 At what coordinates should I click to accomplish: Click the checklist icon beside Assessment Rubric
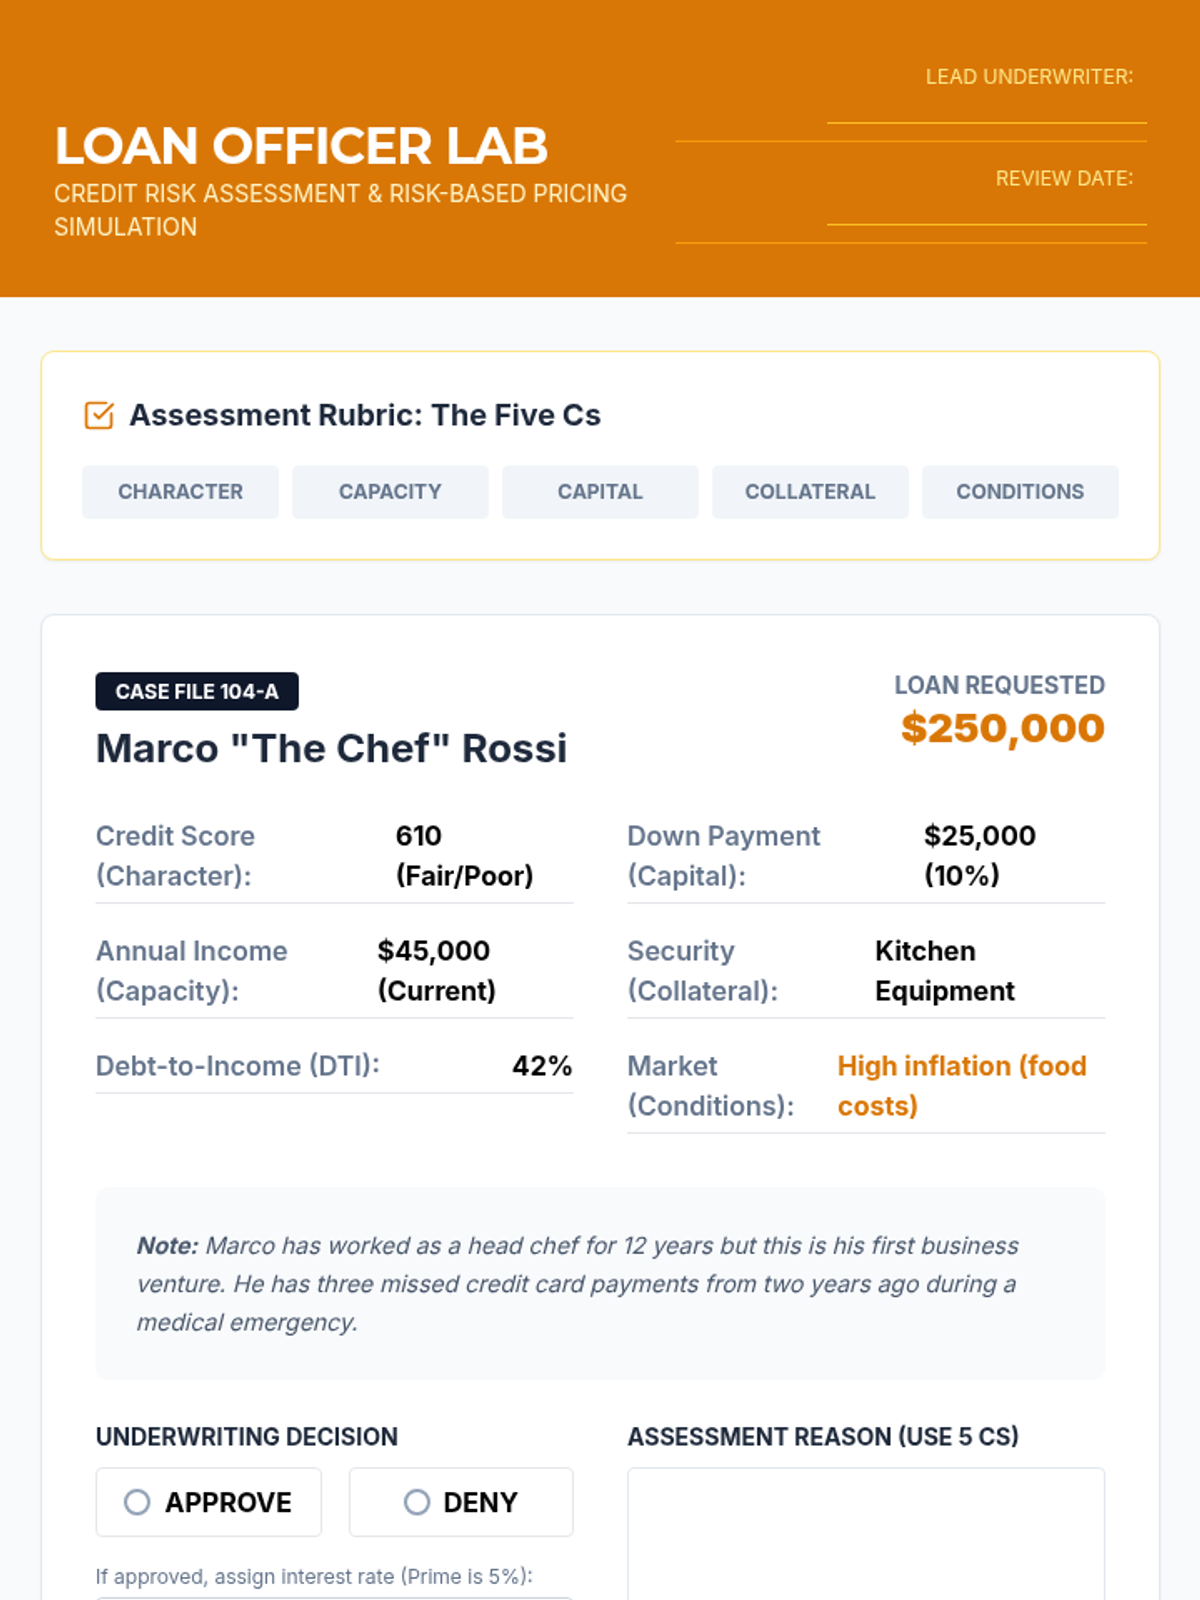tap(99, 415)
